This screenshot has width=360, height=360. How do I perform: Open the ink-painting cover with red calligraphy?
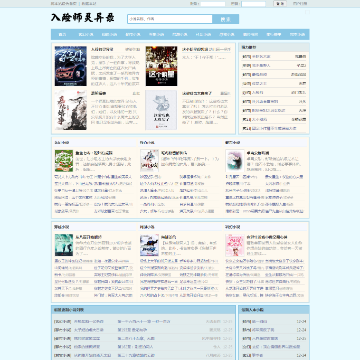71,110
